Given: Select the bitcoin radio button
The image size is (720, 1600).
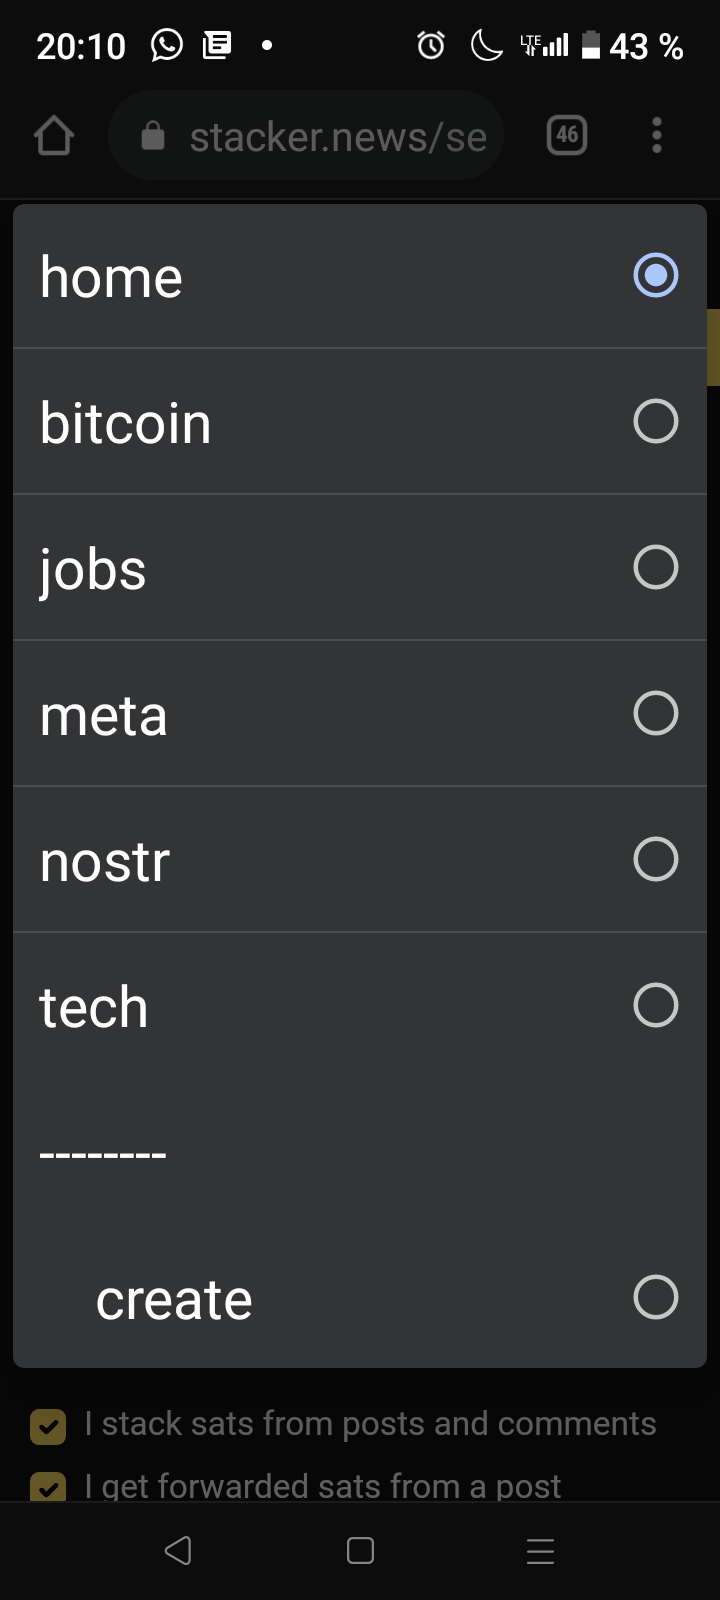Looking at the screenshot, I should 655,421.
